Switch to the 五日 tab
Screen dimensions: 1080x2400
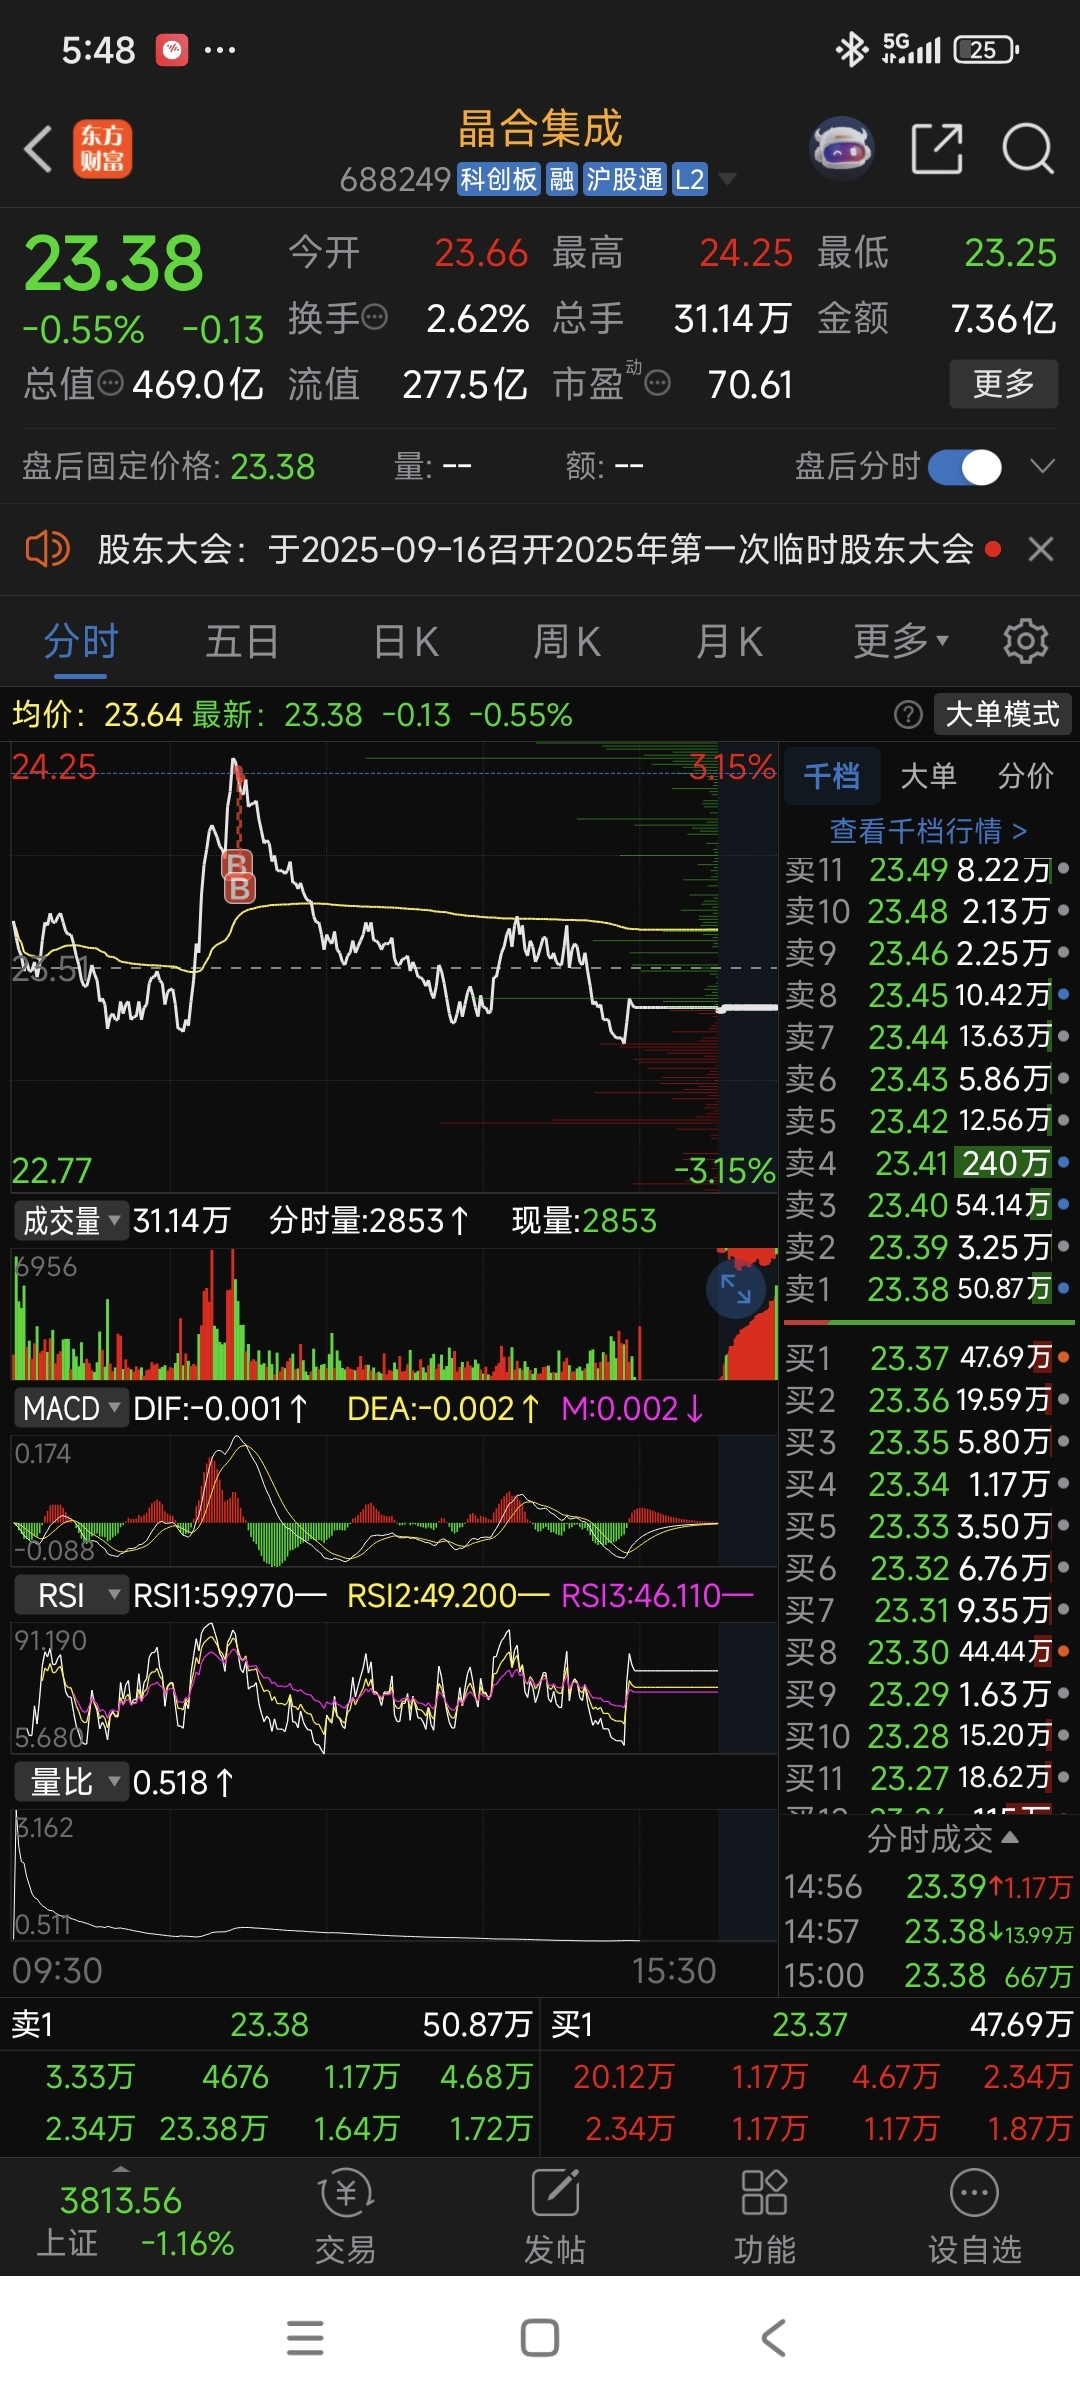click(242, 641)
